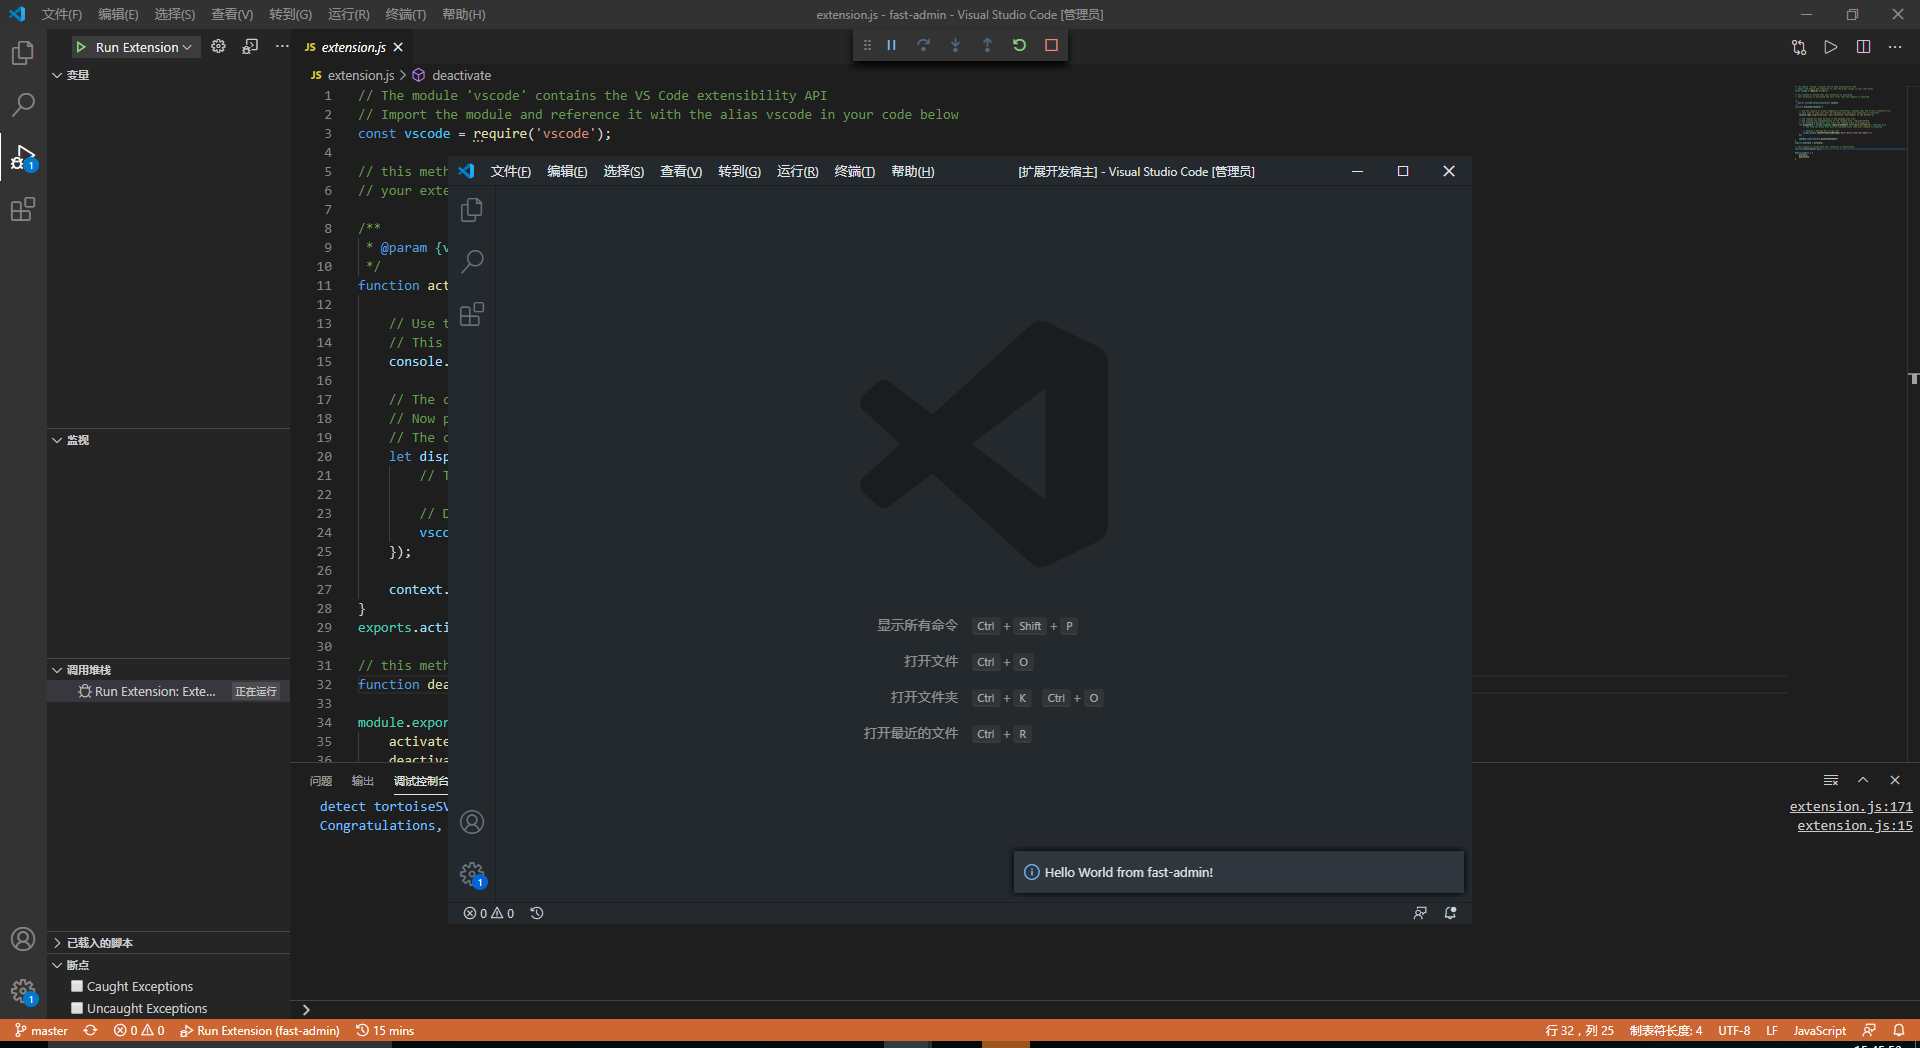Restart the debug session
This screenshot has height=1048, width=1920.
coord(1019,45)
